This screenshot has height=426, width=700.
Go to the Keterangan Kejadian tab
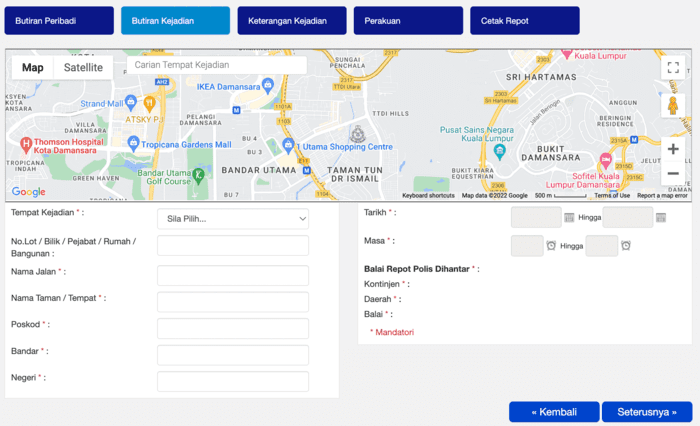292,20
